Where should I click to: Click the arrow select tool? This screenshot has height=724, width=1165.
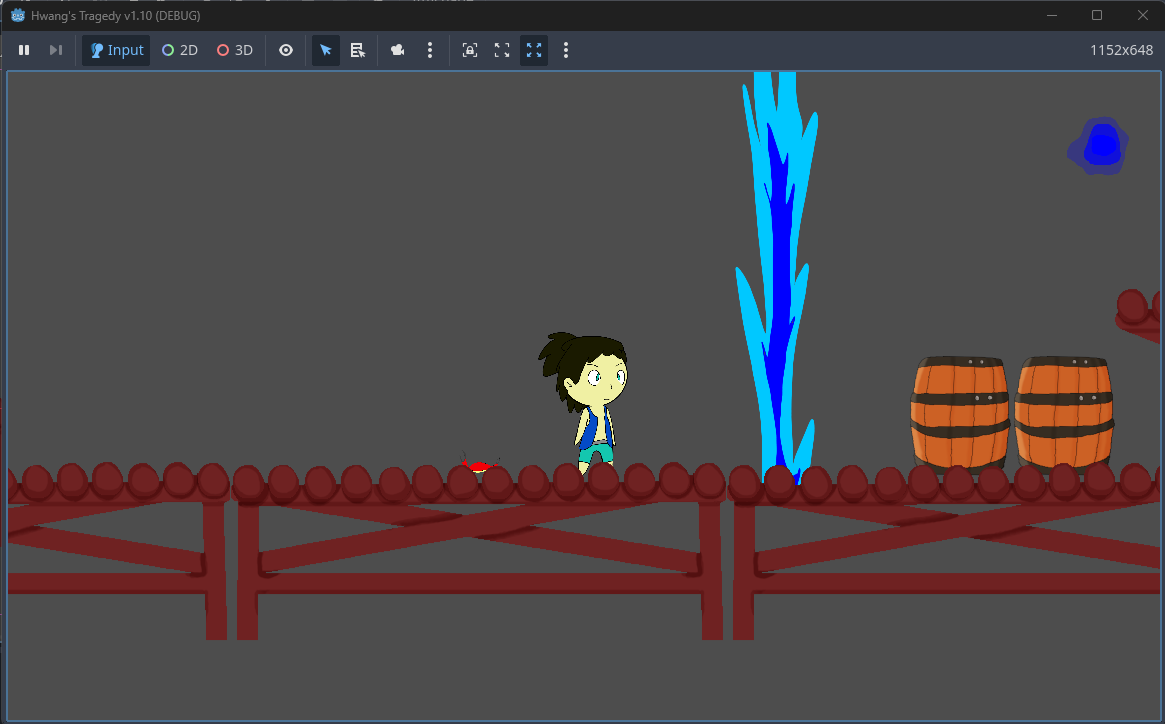(x=326, y=50)
